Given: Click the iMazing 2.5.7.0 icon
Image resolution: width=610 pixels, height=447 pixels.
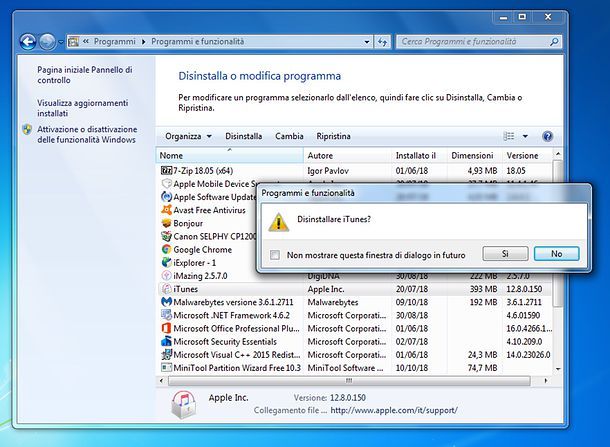Looking at the screenshot, I should coord(166,276).
